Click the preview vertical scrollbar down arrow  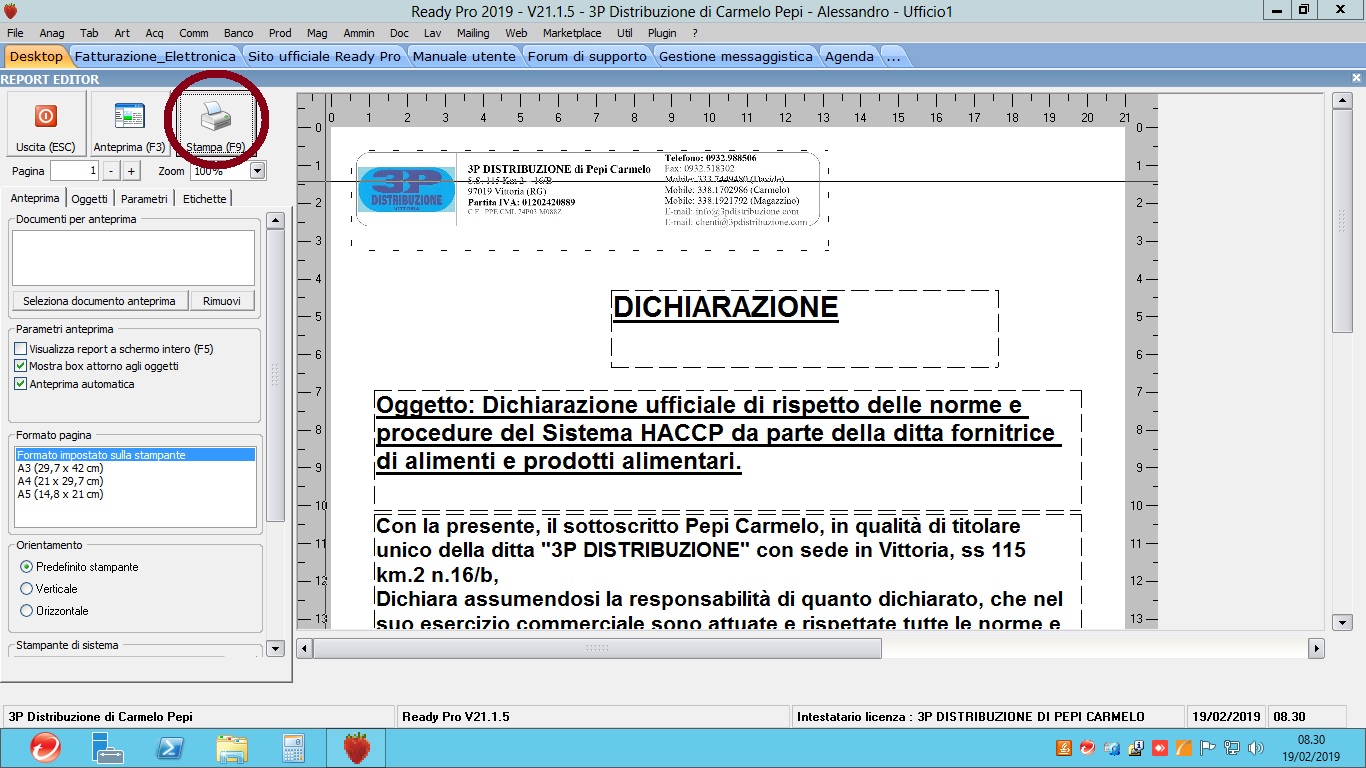[x=1343, y=623]
